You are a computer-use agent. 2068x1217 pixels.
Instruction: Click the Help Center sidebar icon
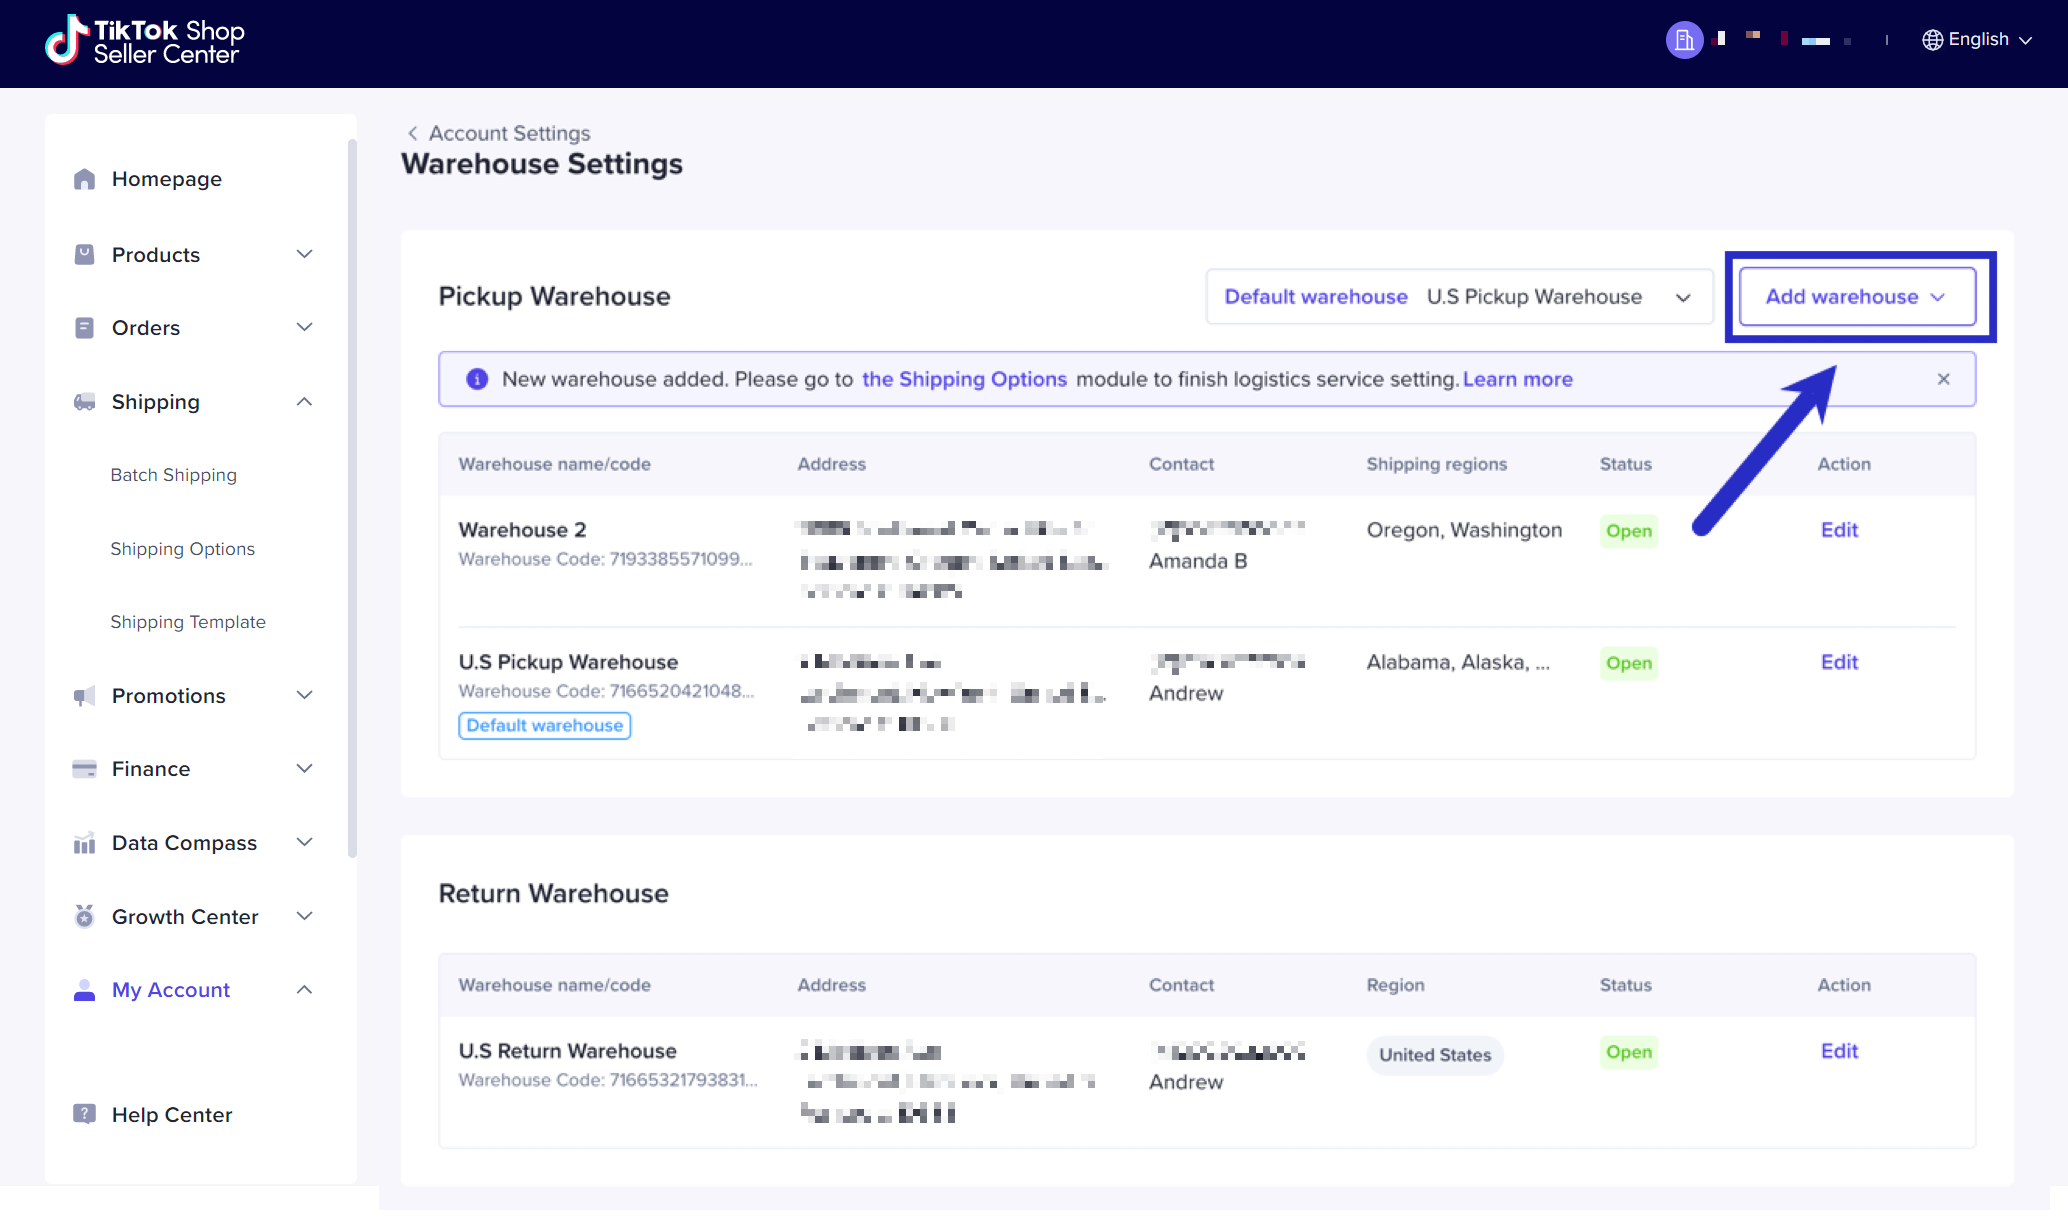click(84, 1114)
